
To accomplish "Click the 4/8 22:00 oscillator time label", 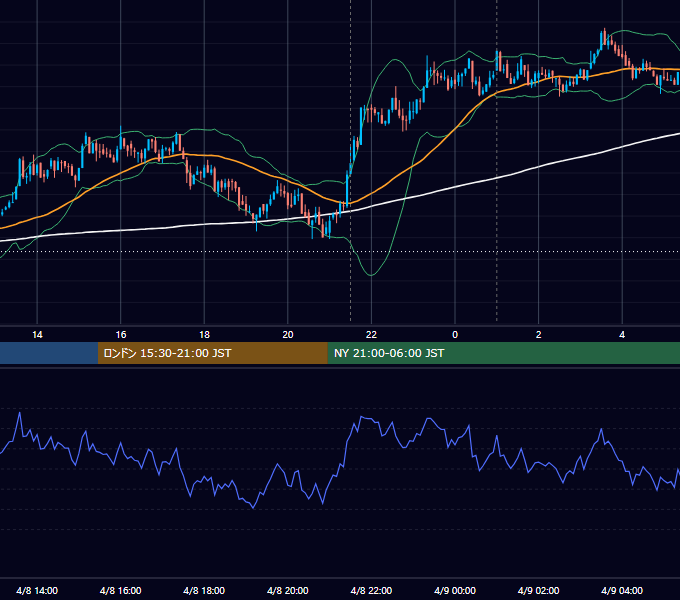I will point(371,590).
